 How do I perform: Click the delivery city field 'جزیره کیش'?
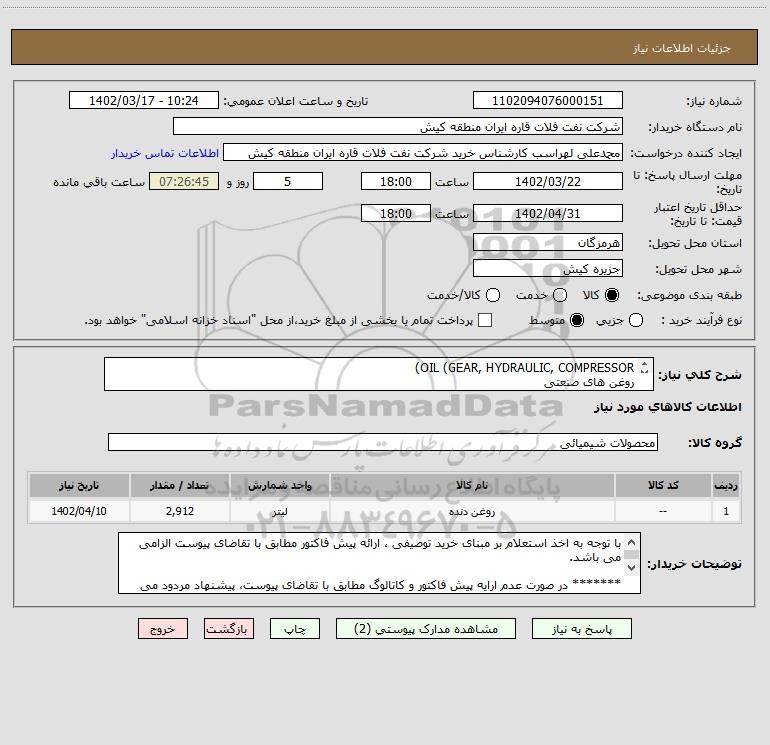tap(548, 268)
